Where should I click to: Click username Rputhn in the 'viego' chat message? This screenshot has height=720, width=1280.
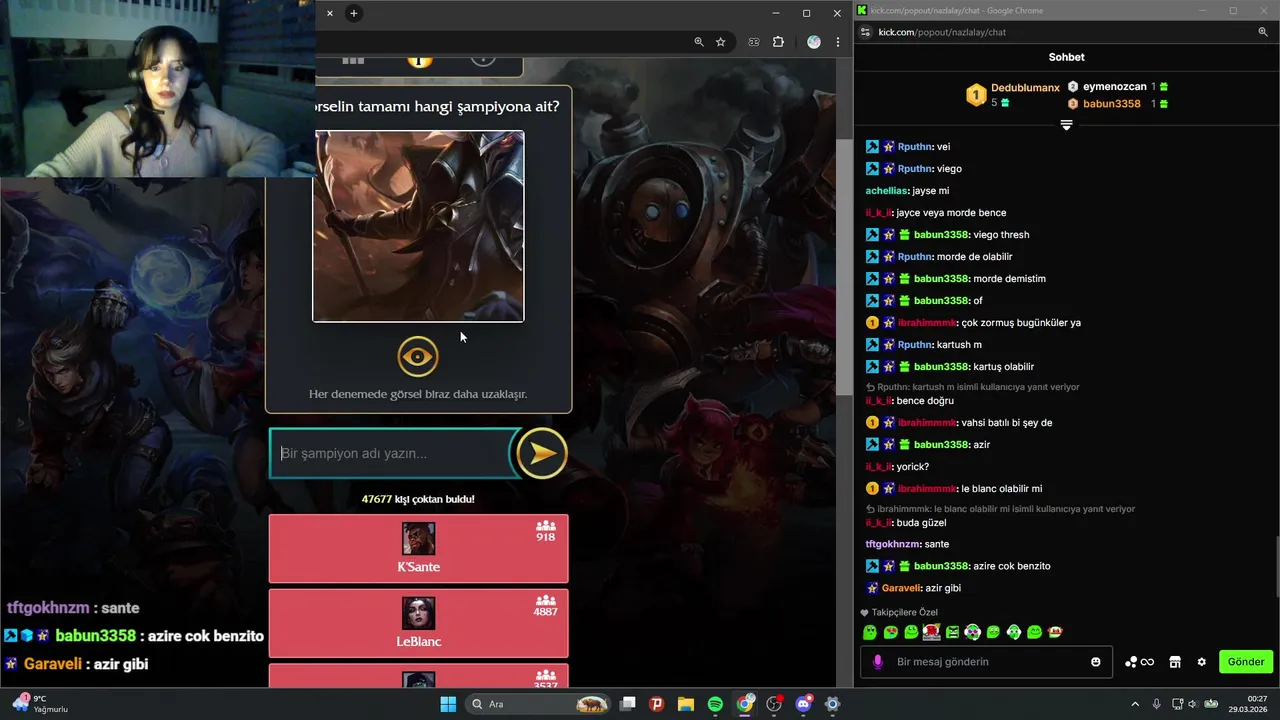tap(915, 169)
